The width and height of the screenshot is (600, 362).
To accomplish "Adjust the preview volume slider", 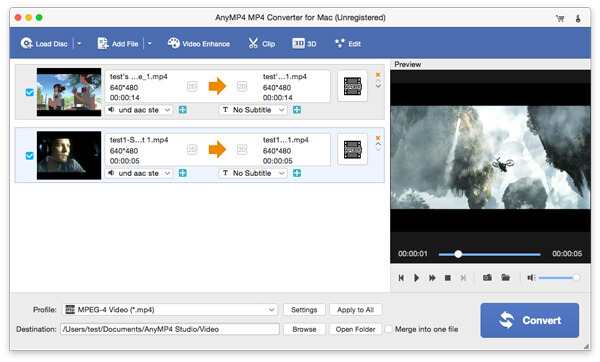I will click(559, 277).
